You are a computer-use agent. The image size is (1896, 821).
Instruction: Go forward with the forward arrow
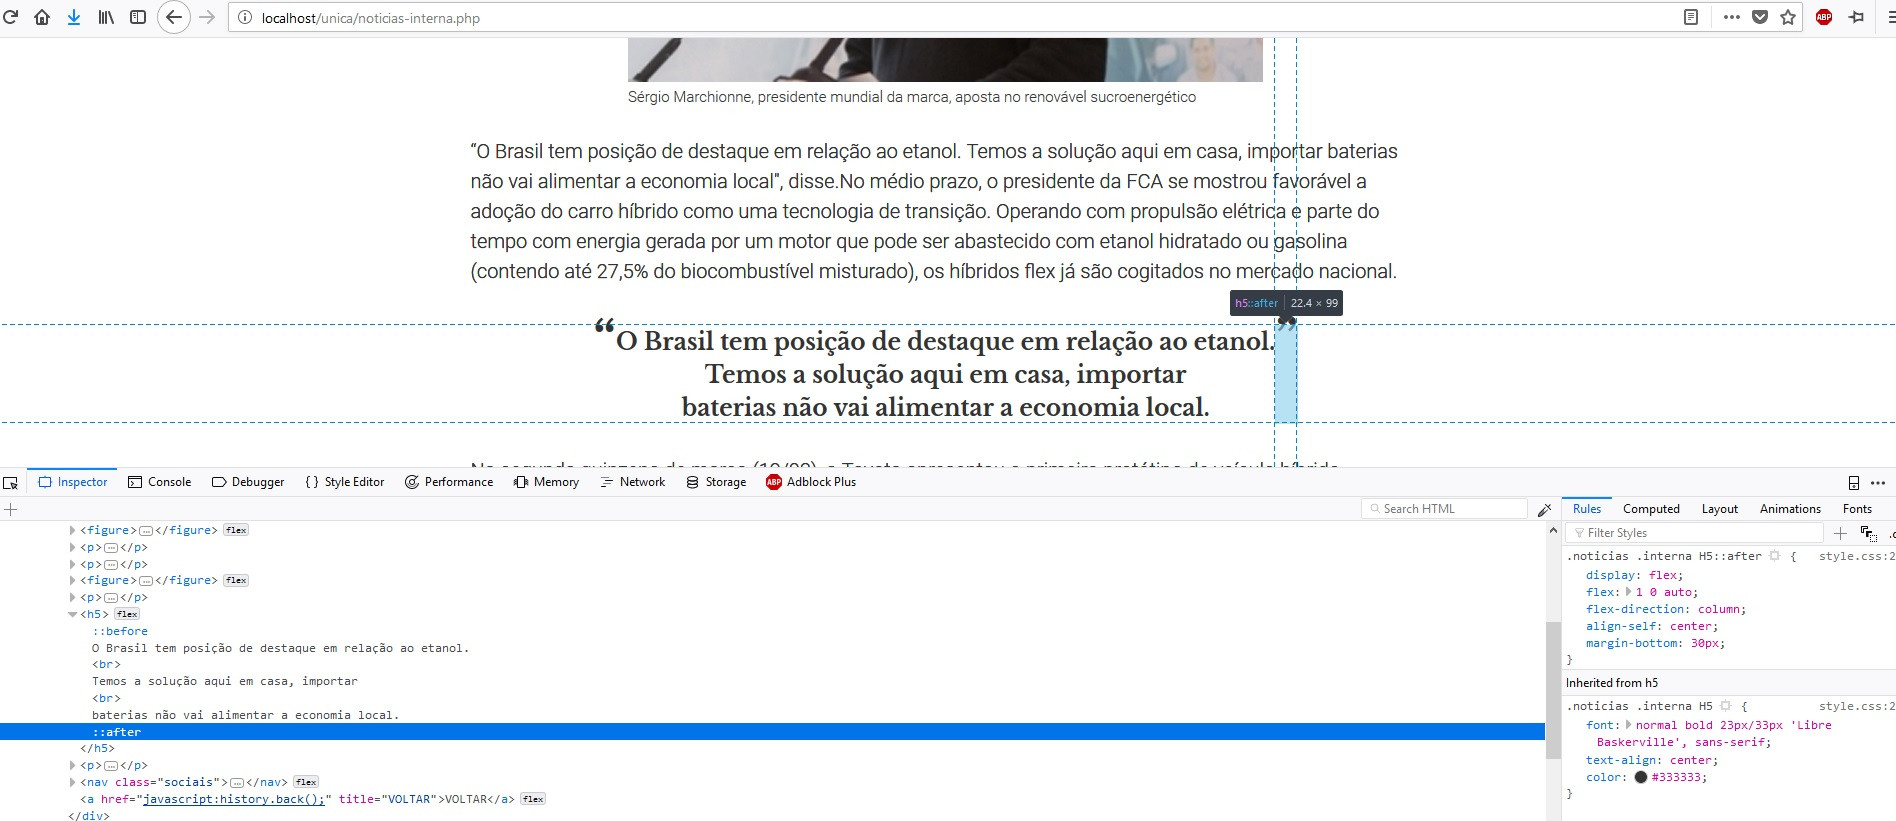point(207,17)
